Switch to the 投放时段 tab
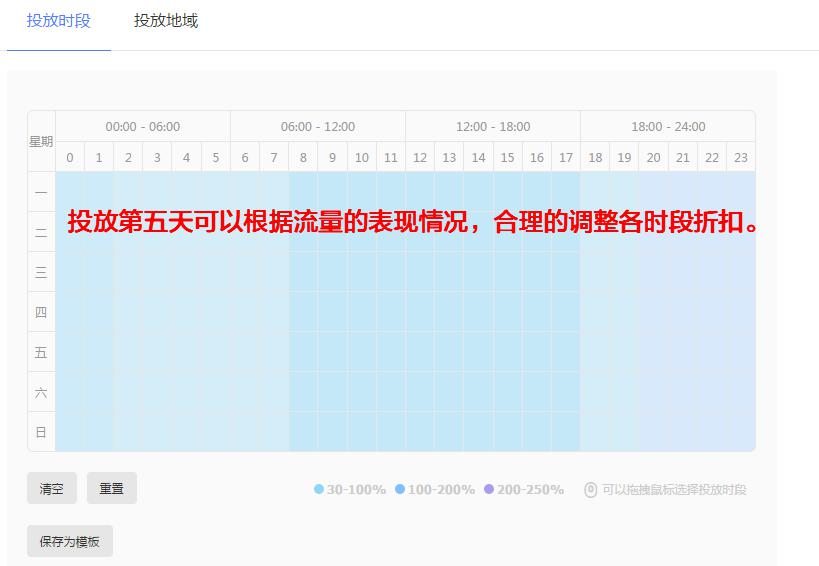This screenshot has width=819, height=566. tap(58, 21)
